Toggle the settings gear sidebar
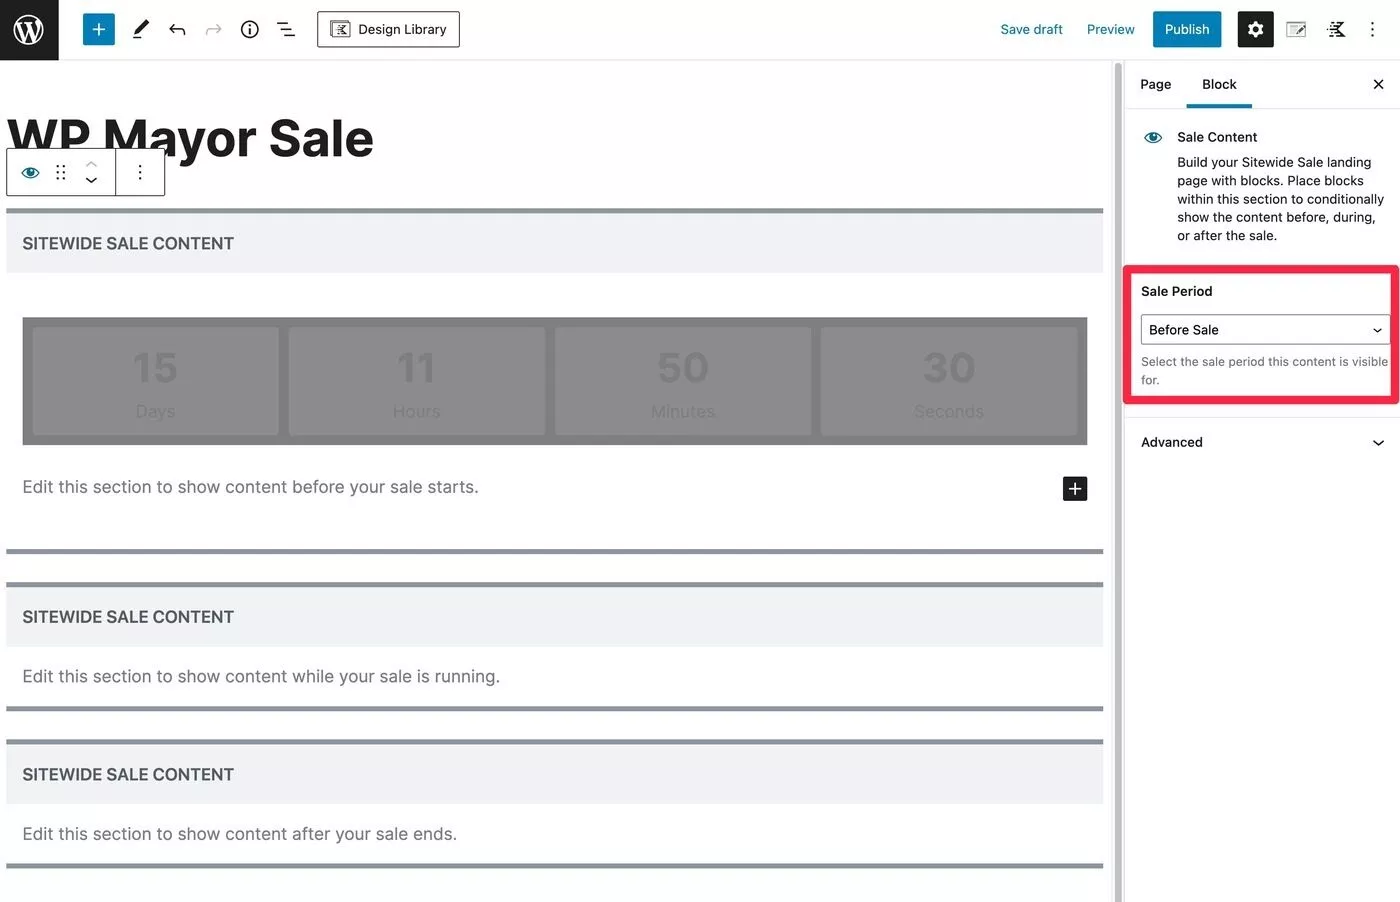The height and width of the screenshot is (902, 1400). [x=1255, y=30]
